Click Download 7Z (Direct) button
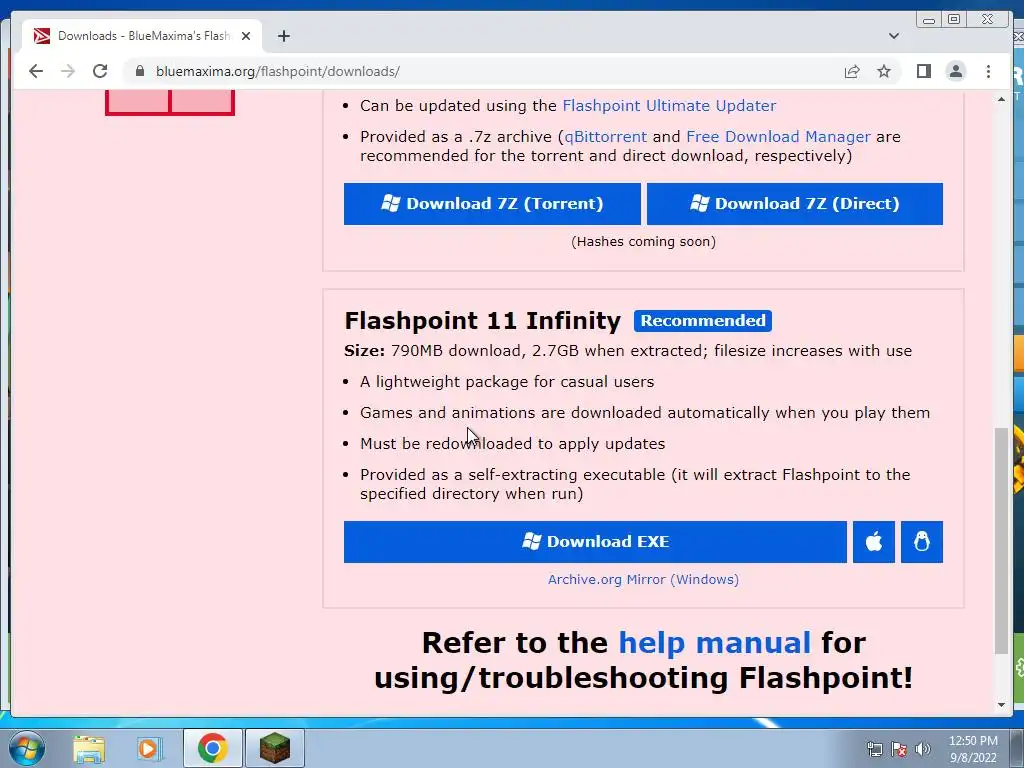 pyautogui.click(x=795, y=204)
